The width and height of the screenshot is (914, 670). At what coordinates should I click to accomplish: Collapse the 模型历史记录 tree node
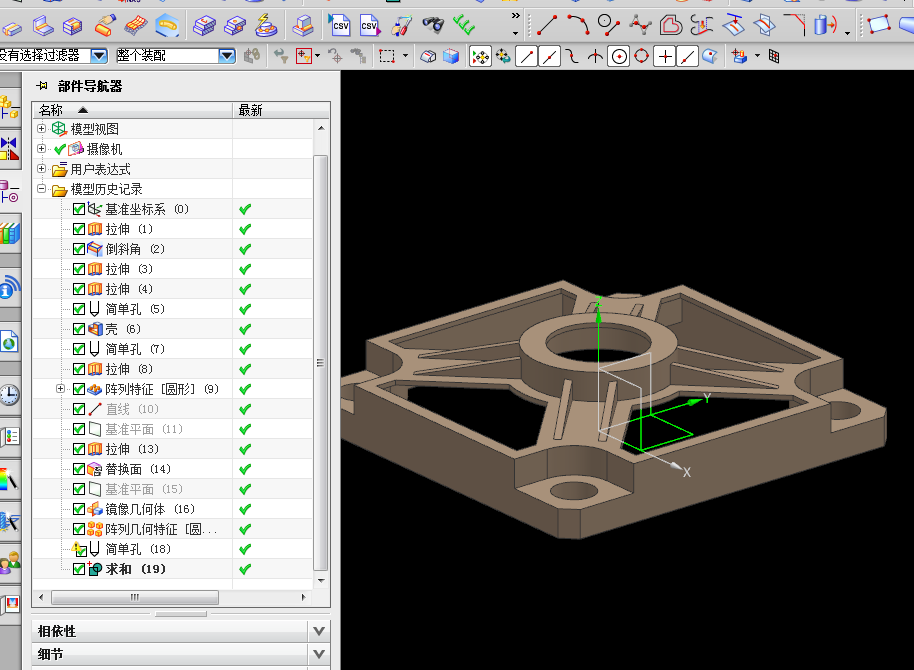click(x=41, y=189)
